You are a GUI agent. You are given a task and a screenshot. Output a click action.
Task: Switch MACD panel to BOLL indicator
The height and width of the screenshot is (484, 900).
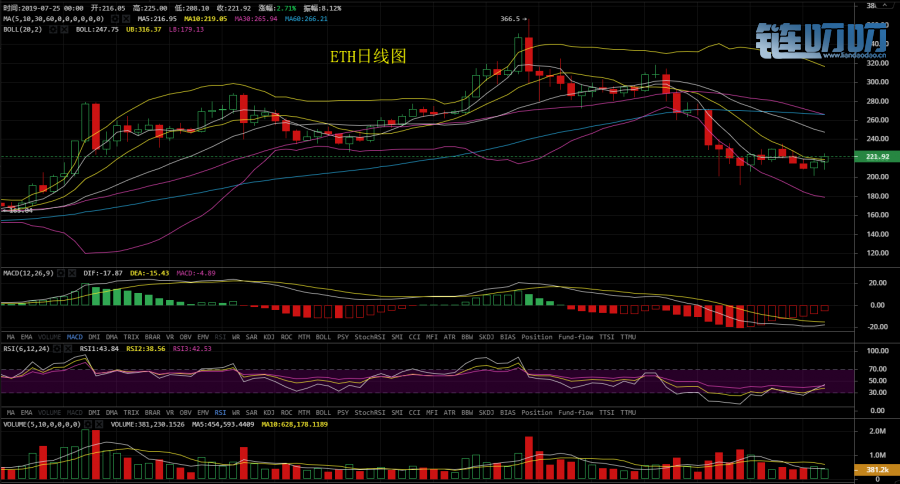(323, 337)
